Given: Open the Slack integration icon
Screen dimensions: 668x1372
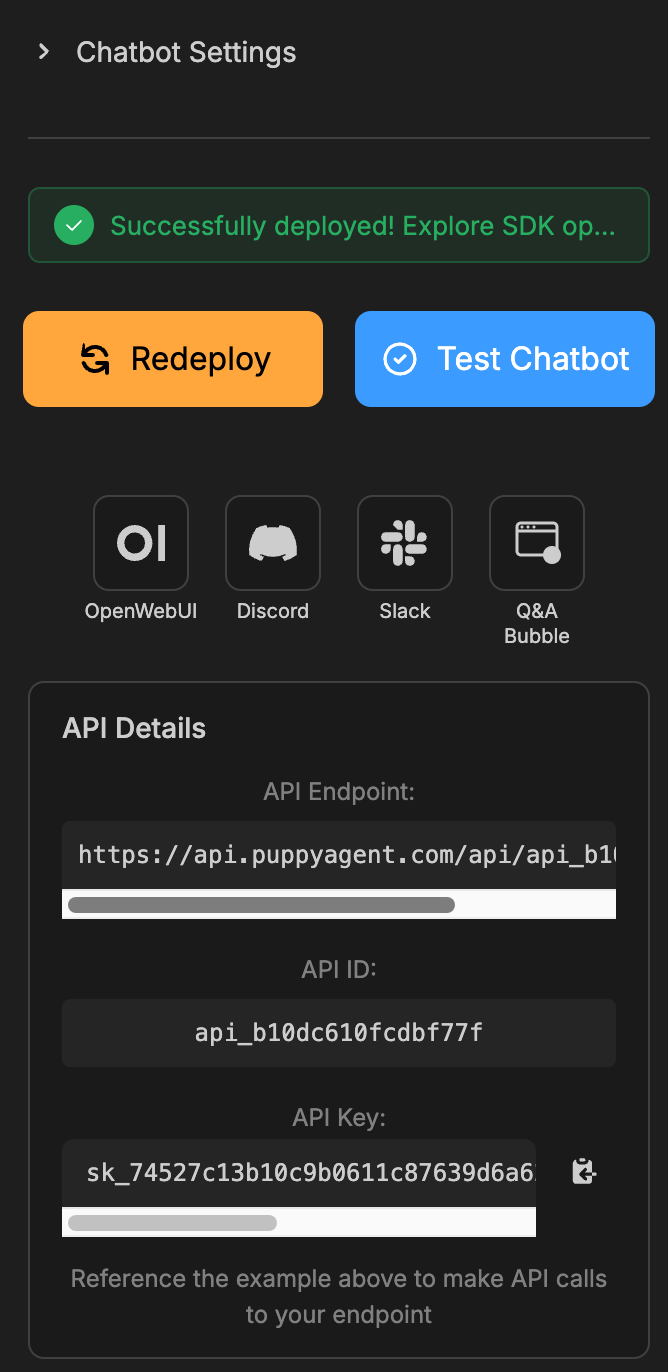Looking at the screenshot, I should pos(405,543).
